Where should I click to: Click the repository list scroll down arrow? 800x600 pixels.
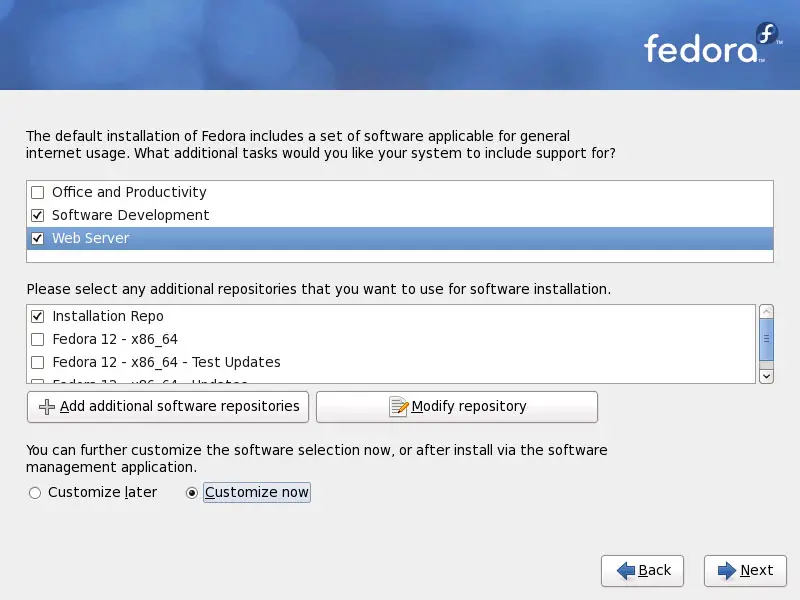click(766, 377)
